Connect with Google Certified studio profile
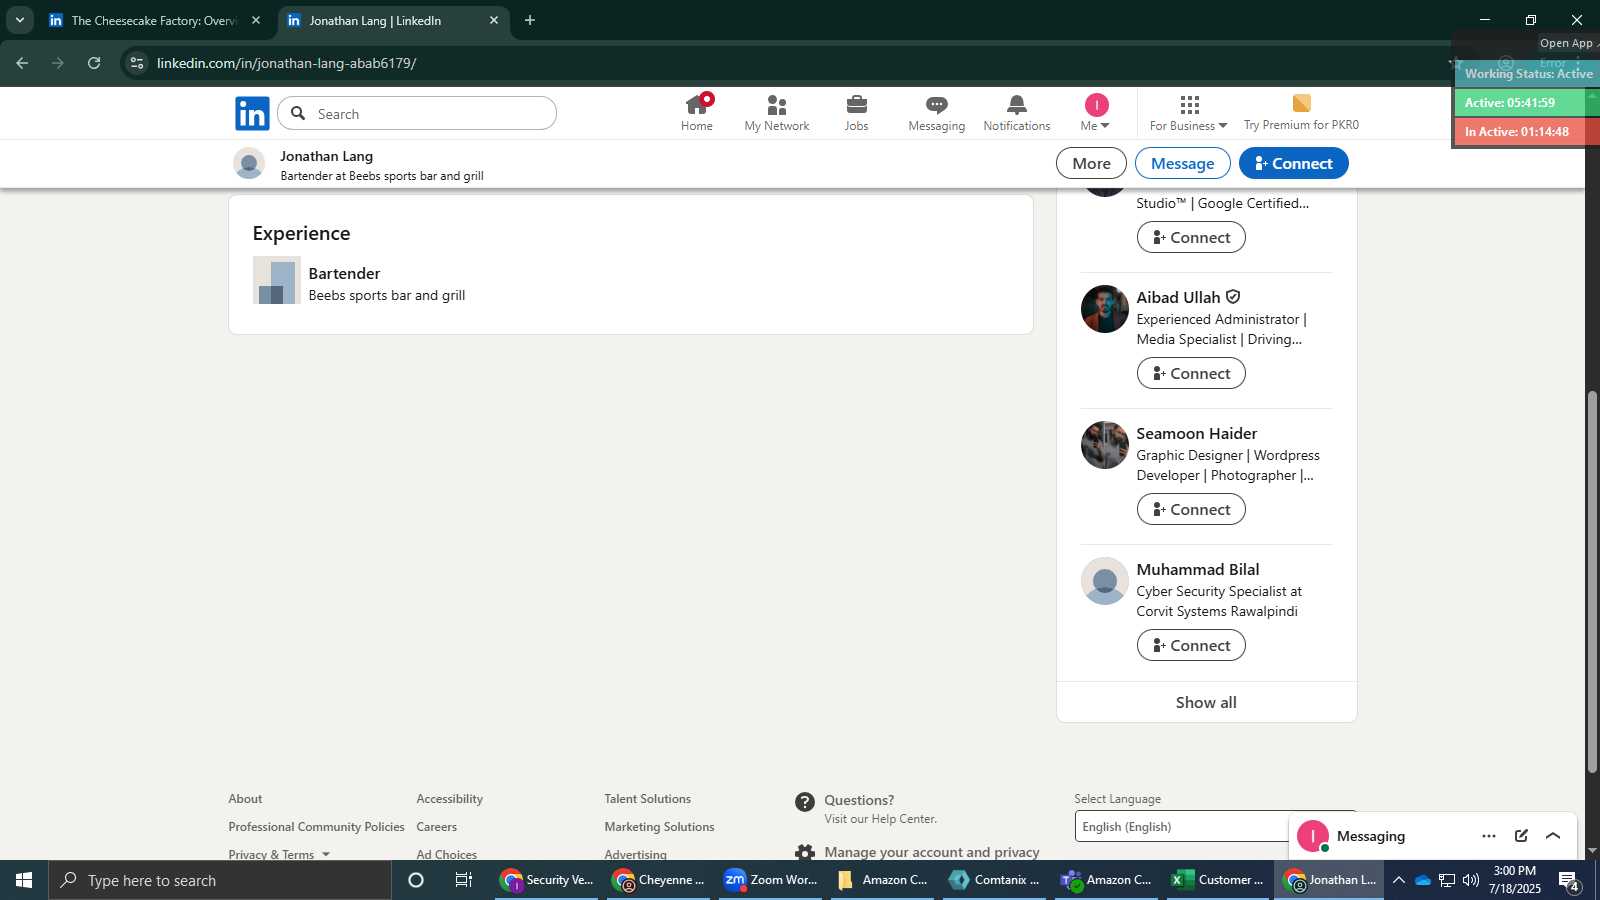The width and height of the screenshot is (1600, 900). (x=1191, y=237)
